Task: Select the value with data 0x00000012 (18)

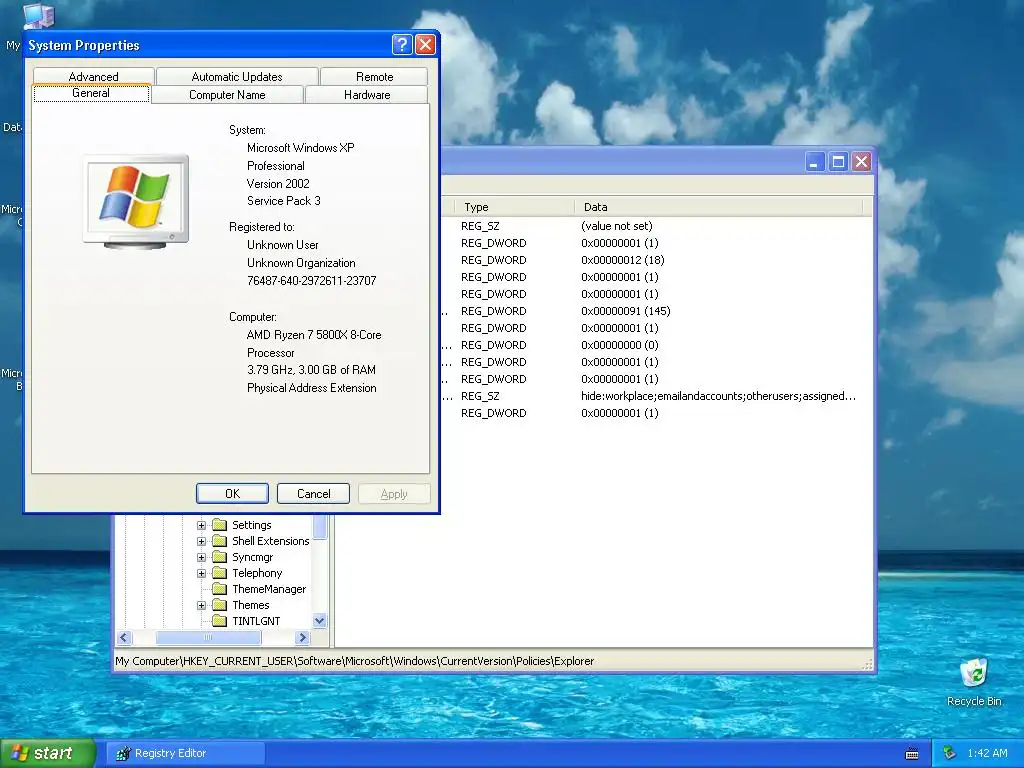Action: [x=622, y=260]
